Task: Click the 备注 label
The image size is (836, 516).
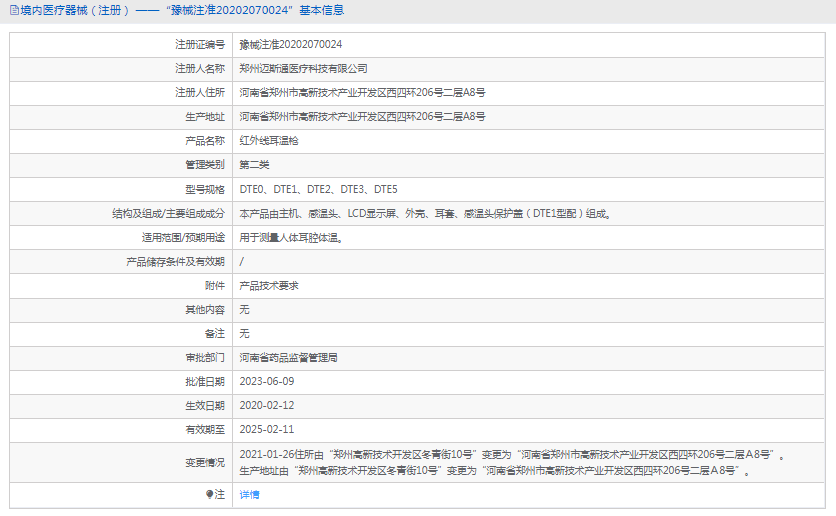Action: pos(215,334)
